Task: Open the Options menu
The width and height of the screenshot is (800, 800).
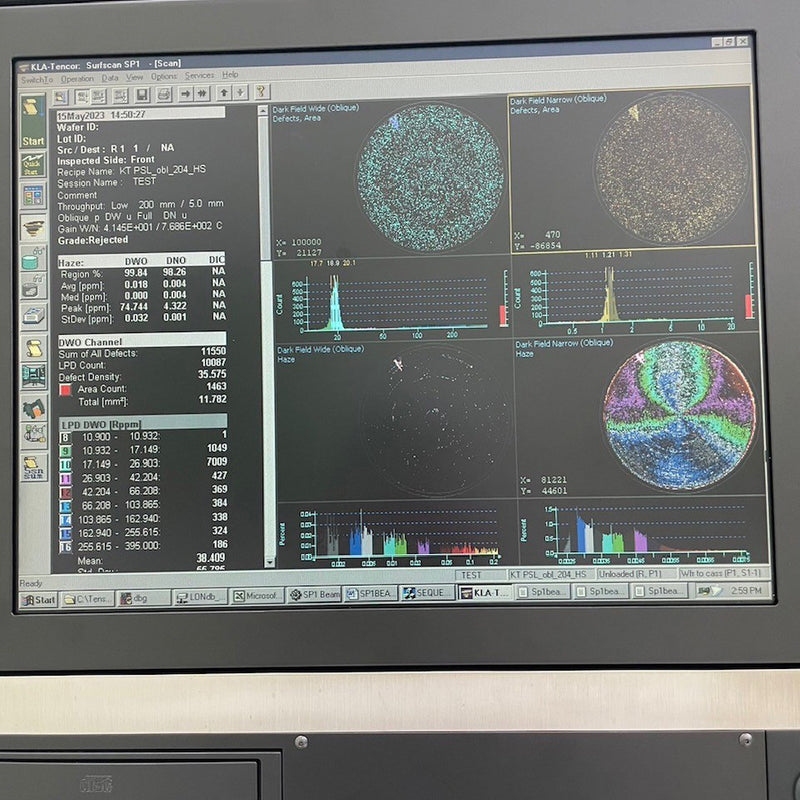Action: click(x=164, y=77)
